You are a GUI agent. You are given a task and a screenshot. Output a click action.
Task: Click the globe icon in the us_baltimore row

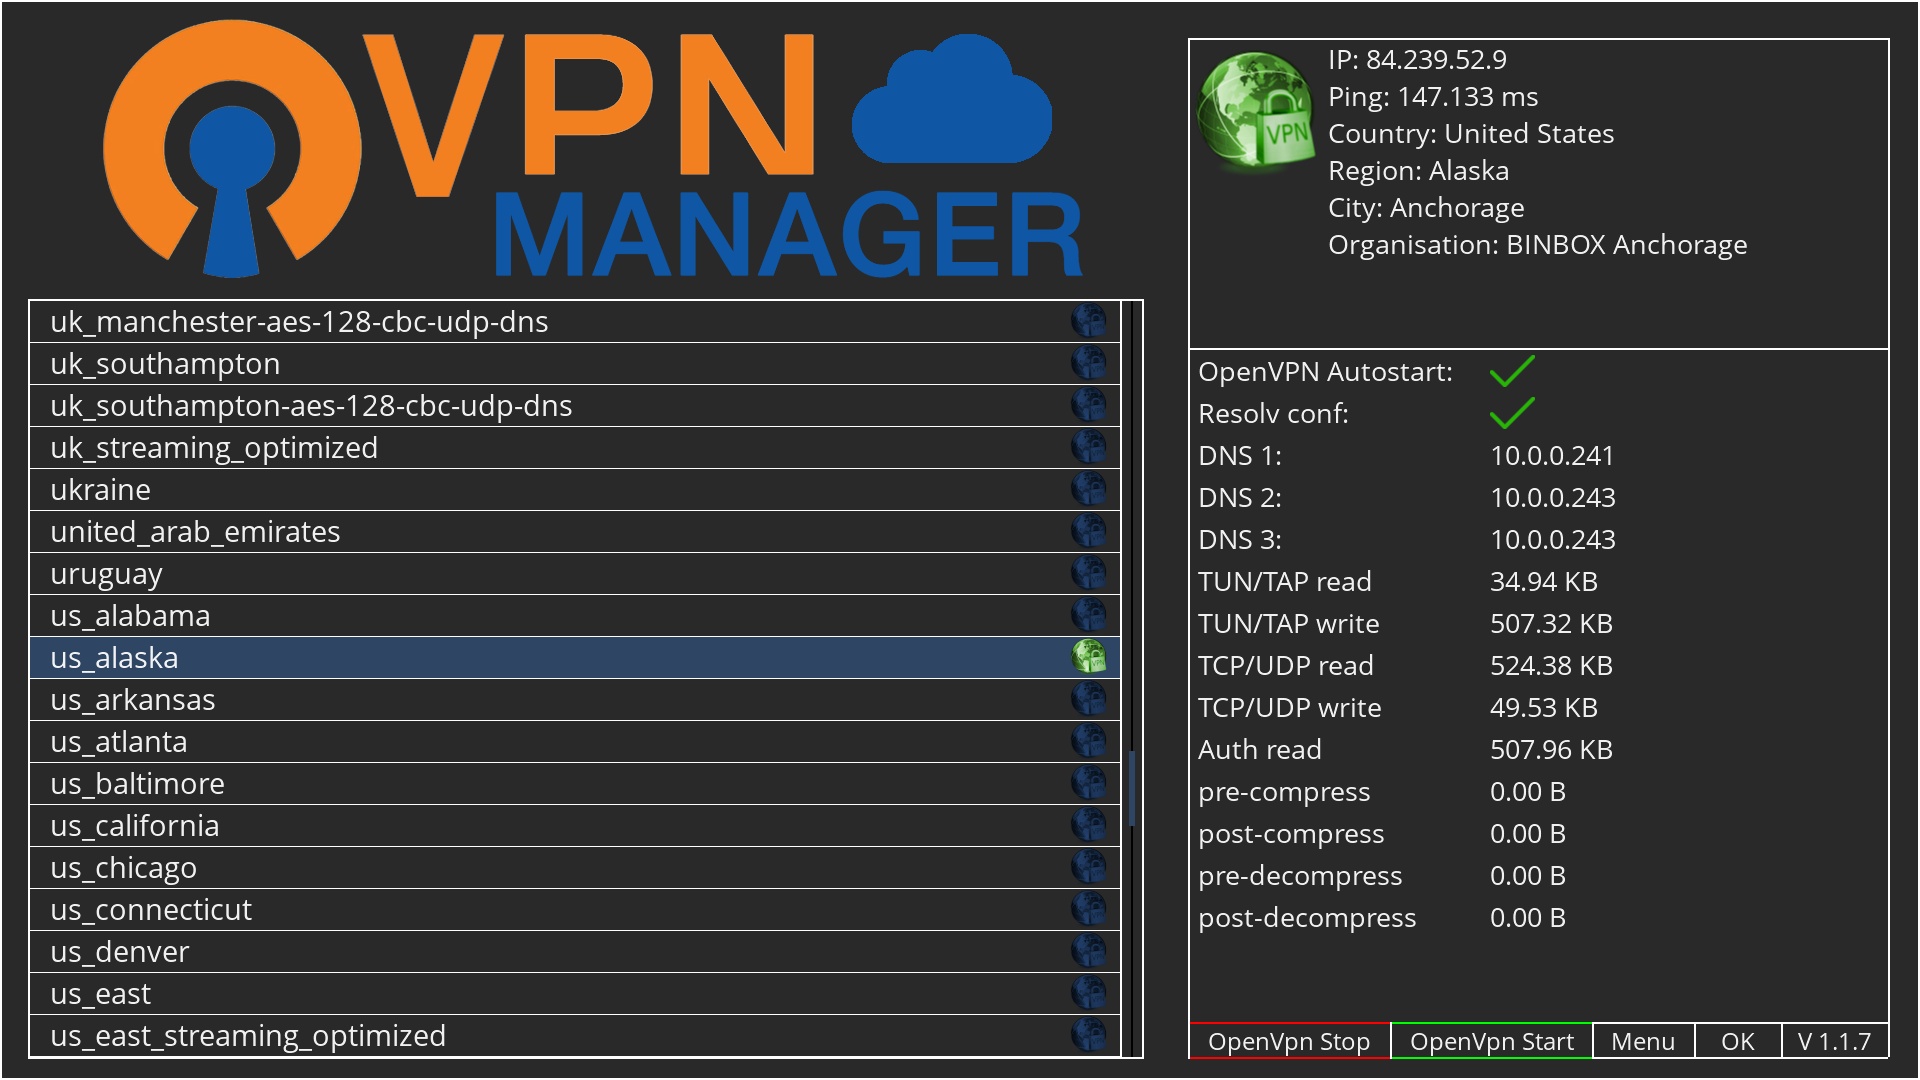coord(1089,783)
